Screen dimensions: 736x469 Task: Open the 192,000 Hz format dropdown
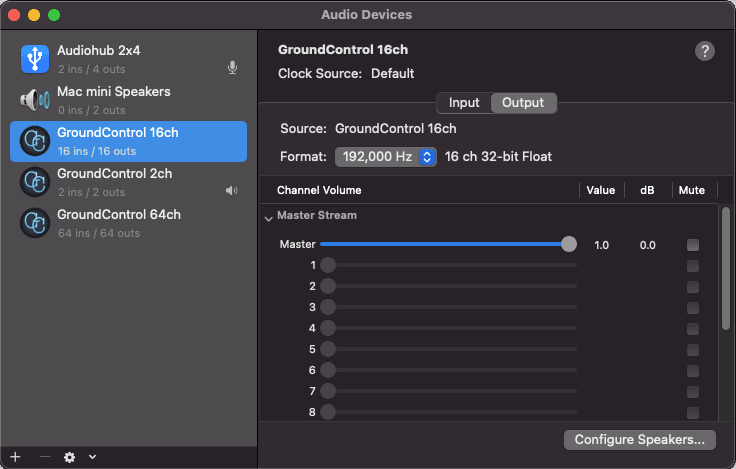pyautogui.click(x=385, y=157)
